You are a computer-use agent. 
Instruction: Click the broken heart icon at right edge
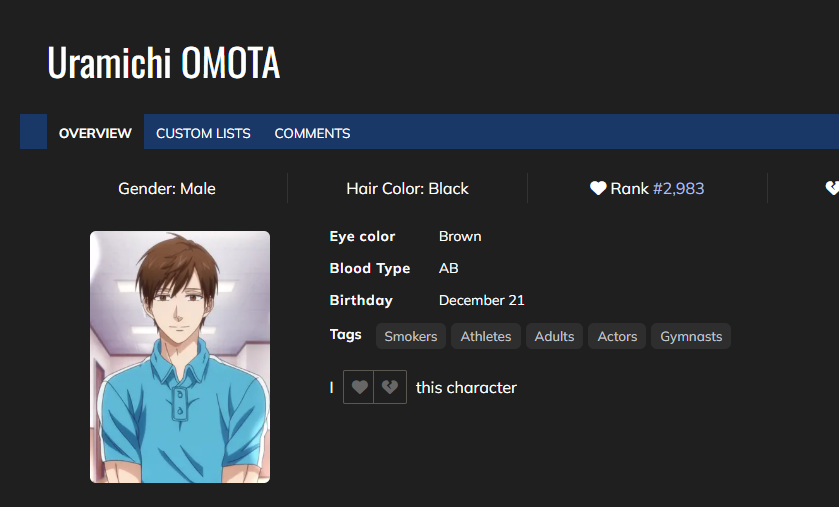click(x=832, y=188)
